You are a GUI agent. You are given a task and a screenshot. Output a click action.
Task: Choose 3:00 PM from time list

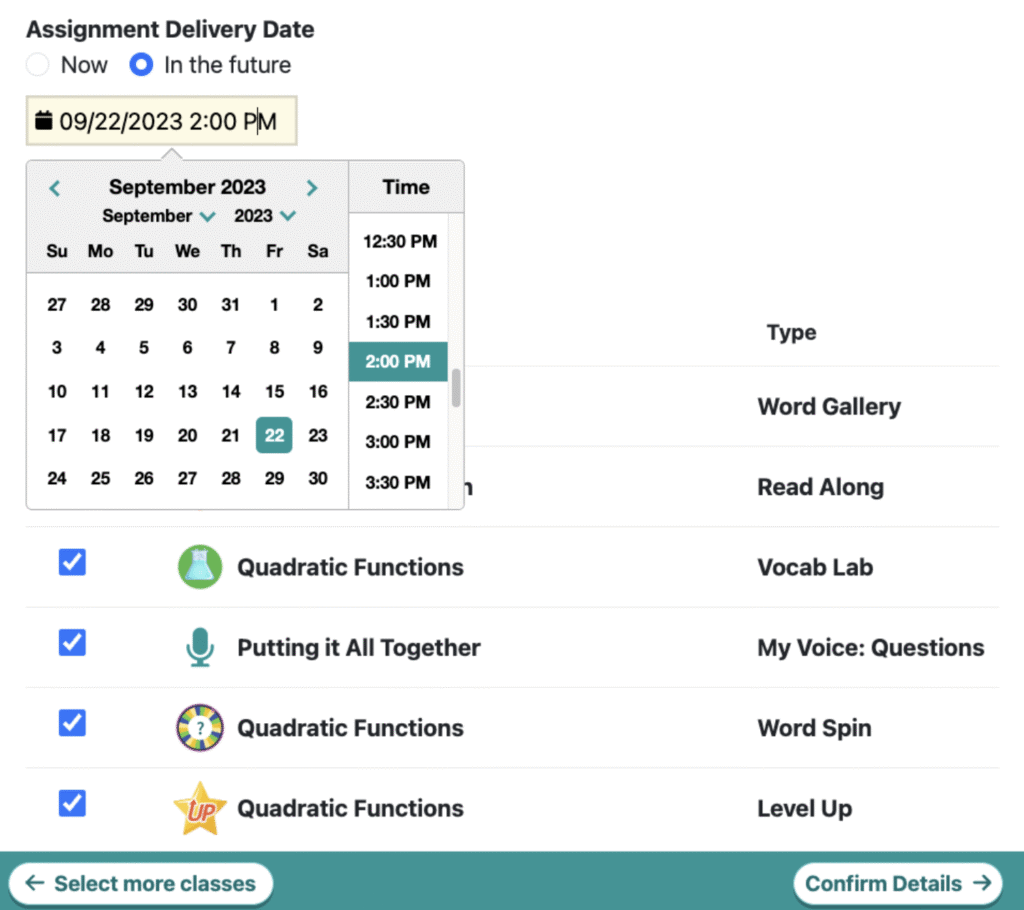[398, 442]
